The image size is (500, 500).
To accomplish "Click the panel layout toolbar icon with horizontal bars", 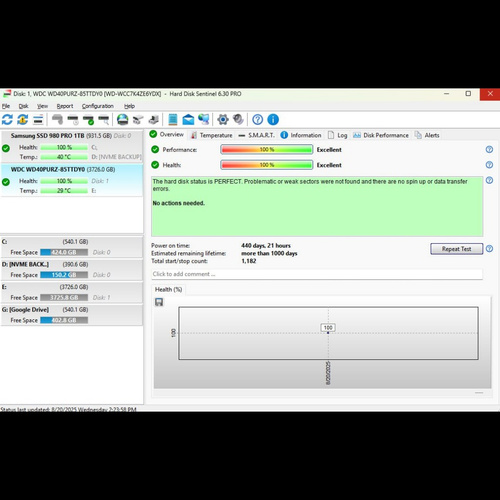I will tap(38, 119).
